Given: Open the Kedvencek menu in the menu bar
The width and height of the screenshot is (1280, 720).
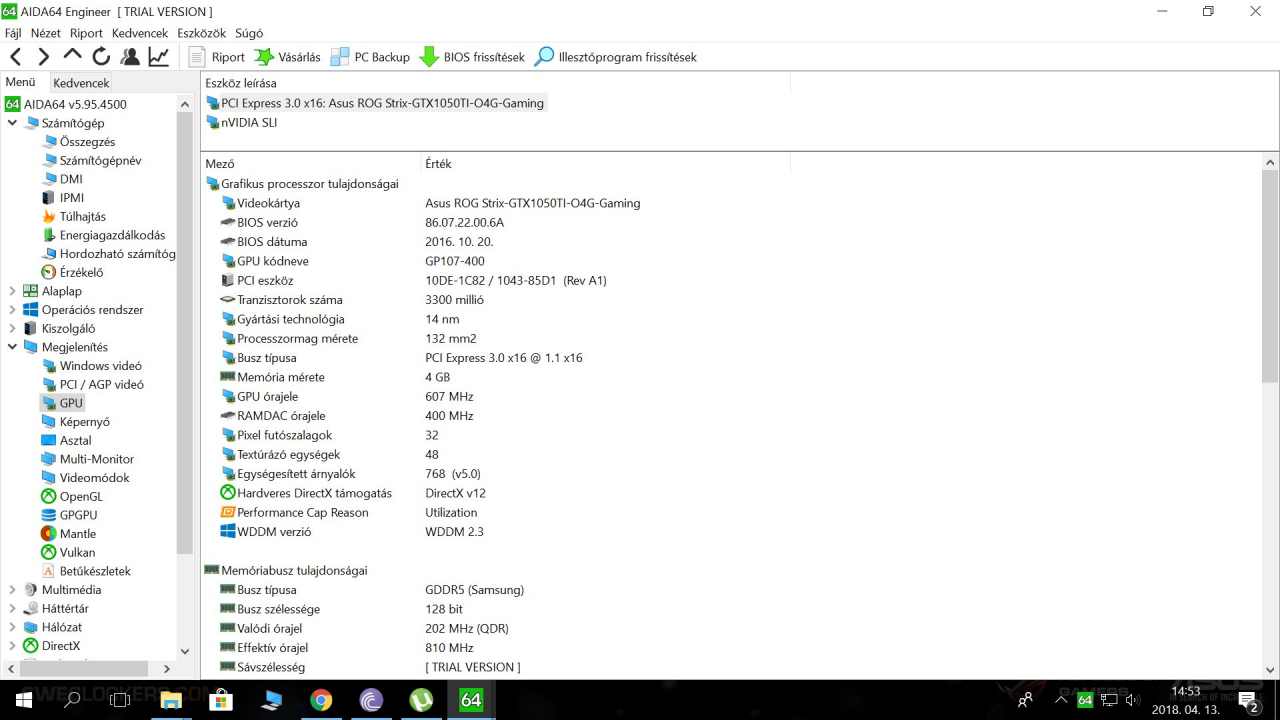Looking at the screenshot, I should (140, 33).
